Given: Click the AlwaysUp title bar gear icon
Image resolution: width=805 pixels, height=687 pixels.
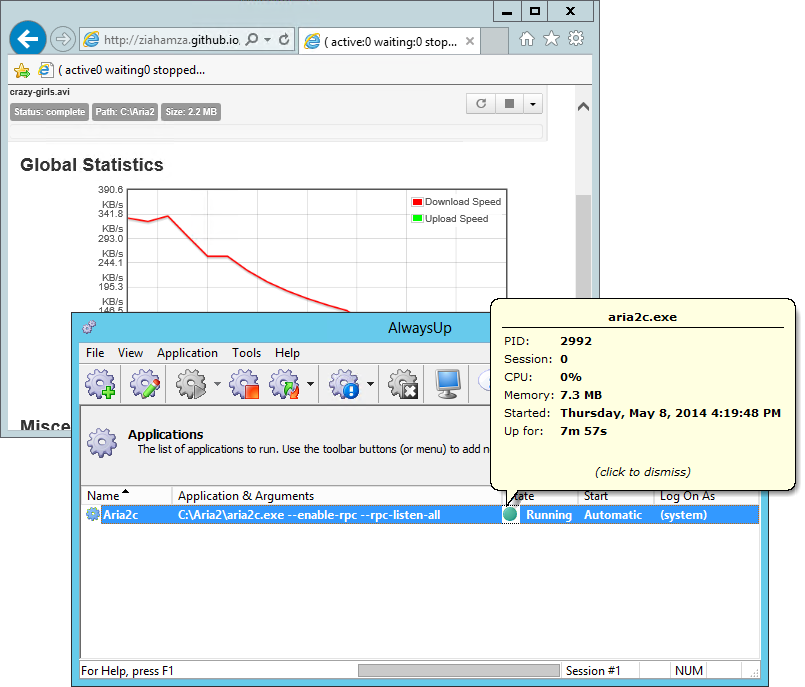Looking at the screenshot, I should (x=89, y=327).
